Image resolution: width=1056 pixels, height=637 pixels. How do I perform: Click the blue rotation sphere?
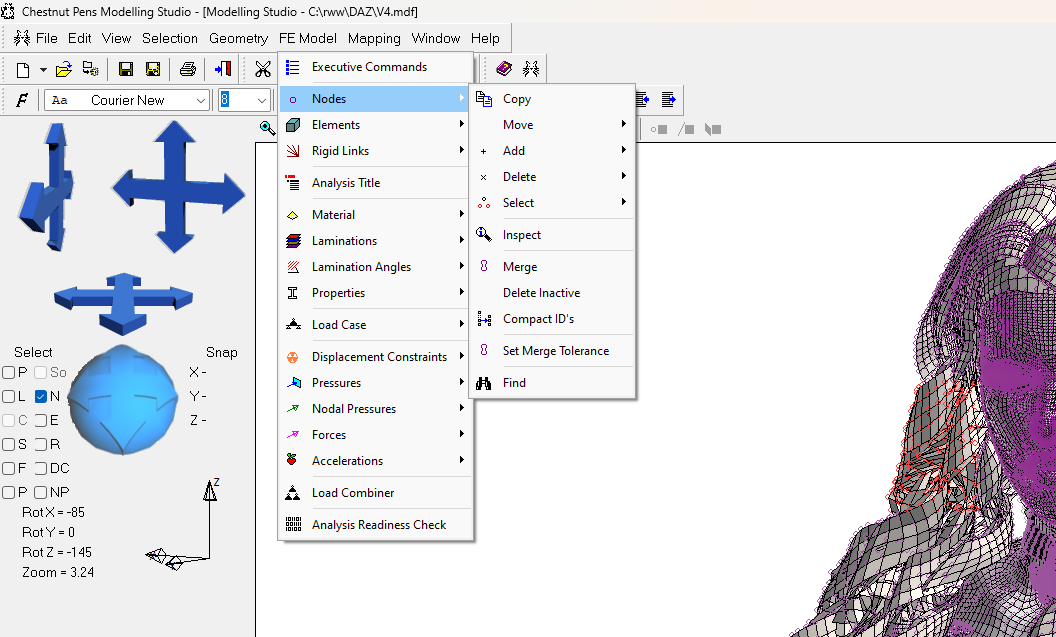(123, 400)
